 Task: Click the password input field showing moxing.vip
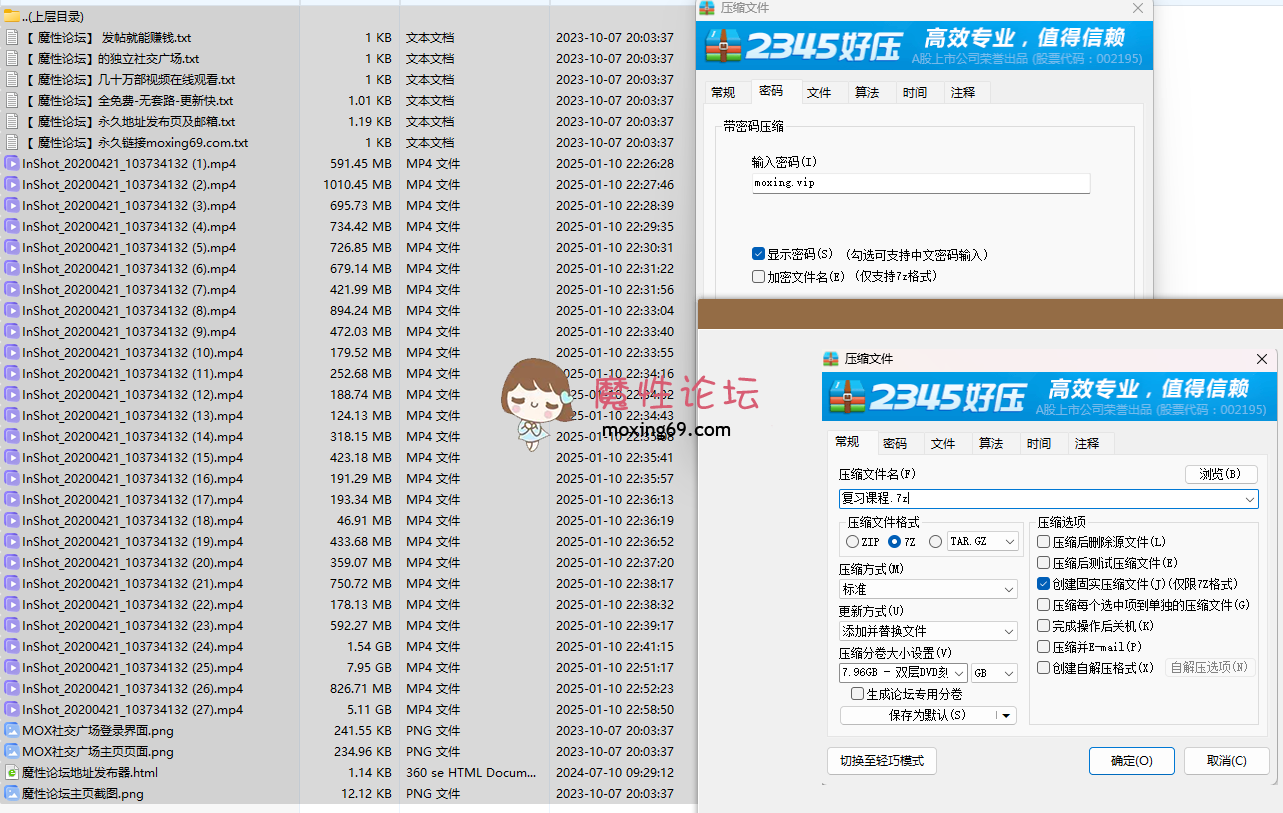coord(920,183)
